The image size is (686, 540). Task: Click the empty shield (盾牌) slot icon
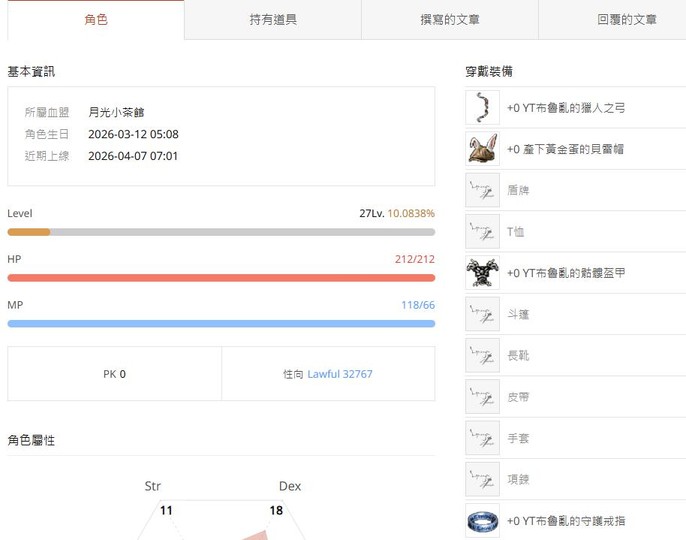(x=482, y=190)
